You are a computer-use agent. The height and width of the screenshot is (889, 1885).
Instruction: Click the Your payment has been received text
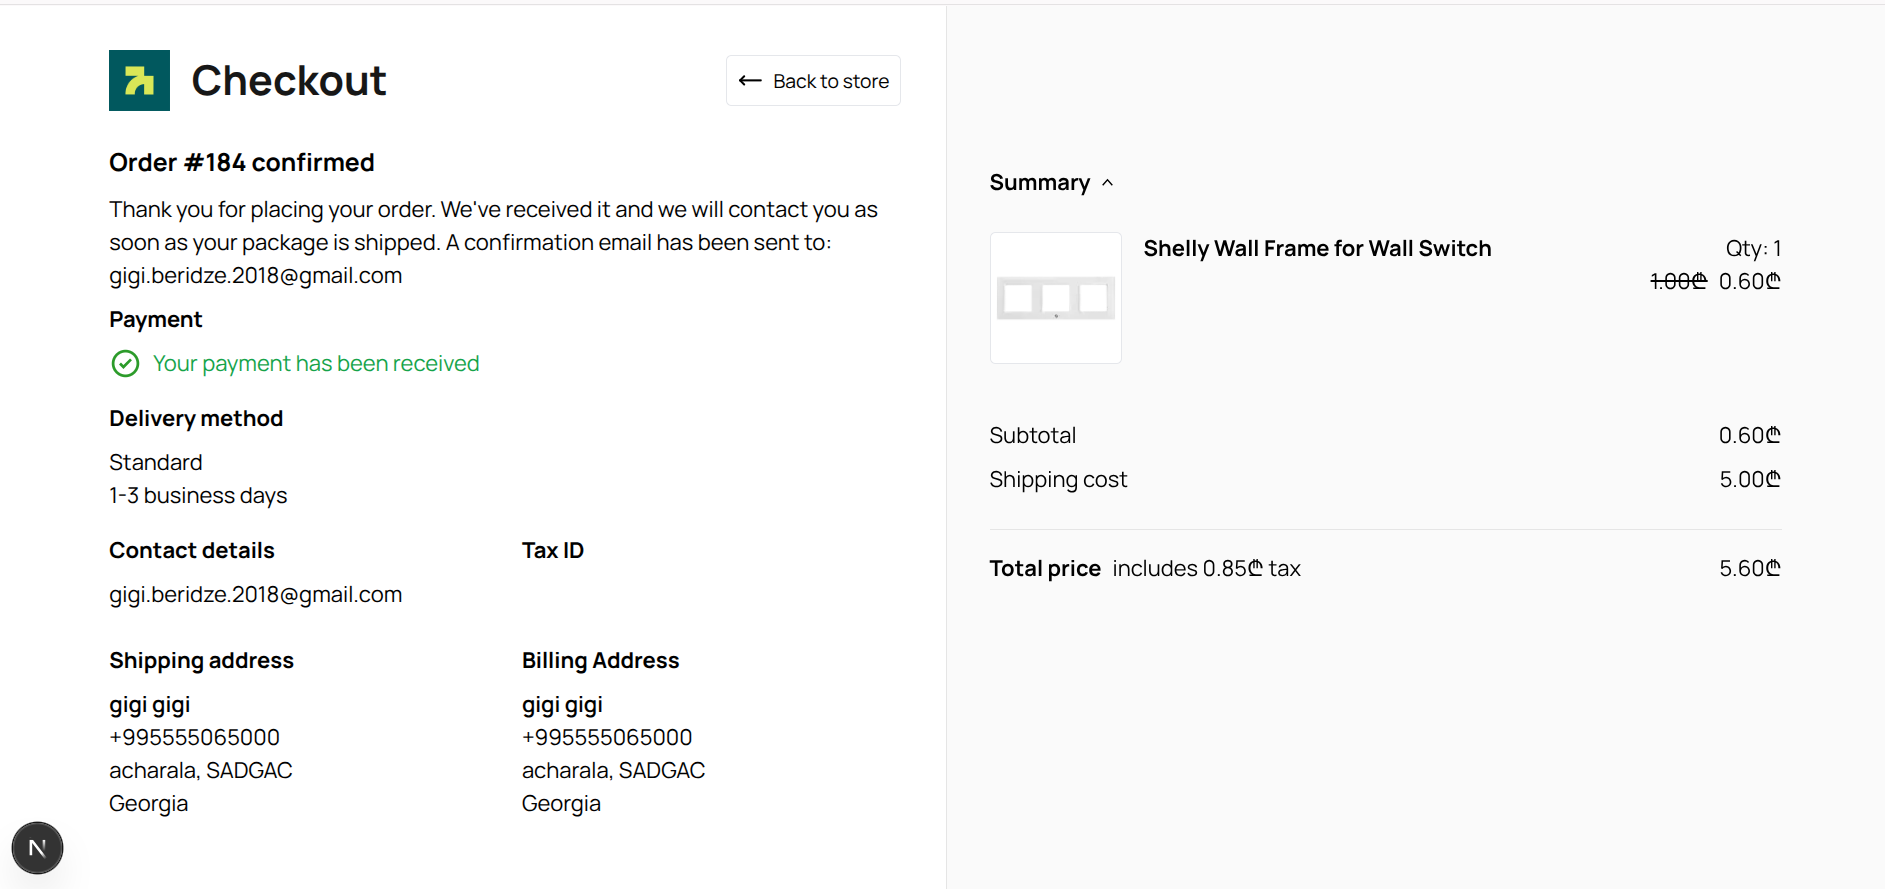pyautogui.click(x=316, y=364)
